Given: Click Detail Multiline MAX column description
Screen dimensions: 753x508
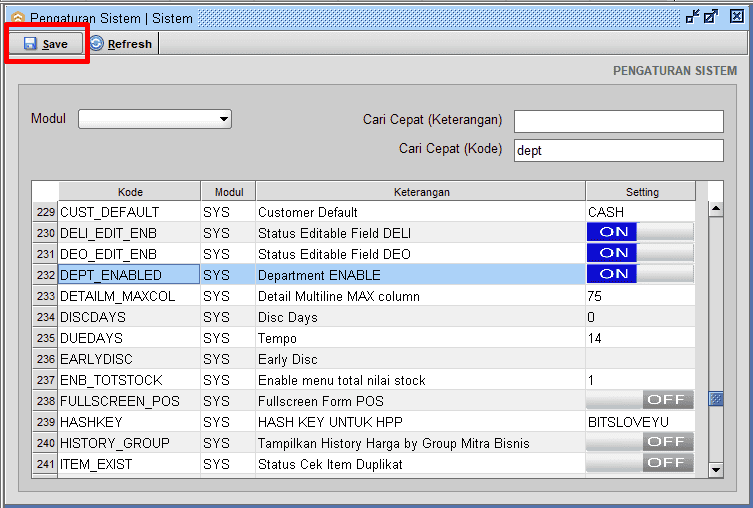Looking at the screenshot, I should [x=420, y=296].
